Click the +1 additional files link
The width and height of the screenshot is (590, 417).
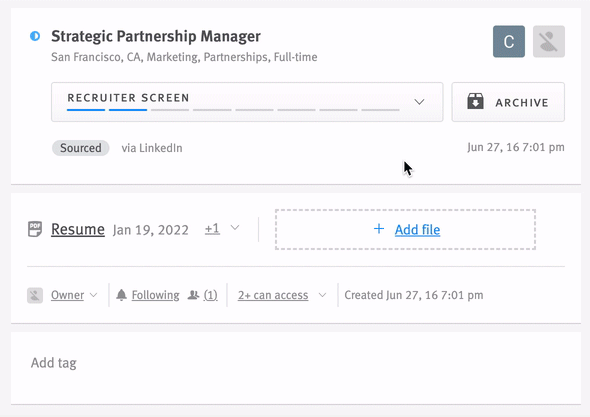212,229
